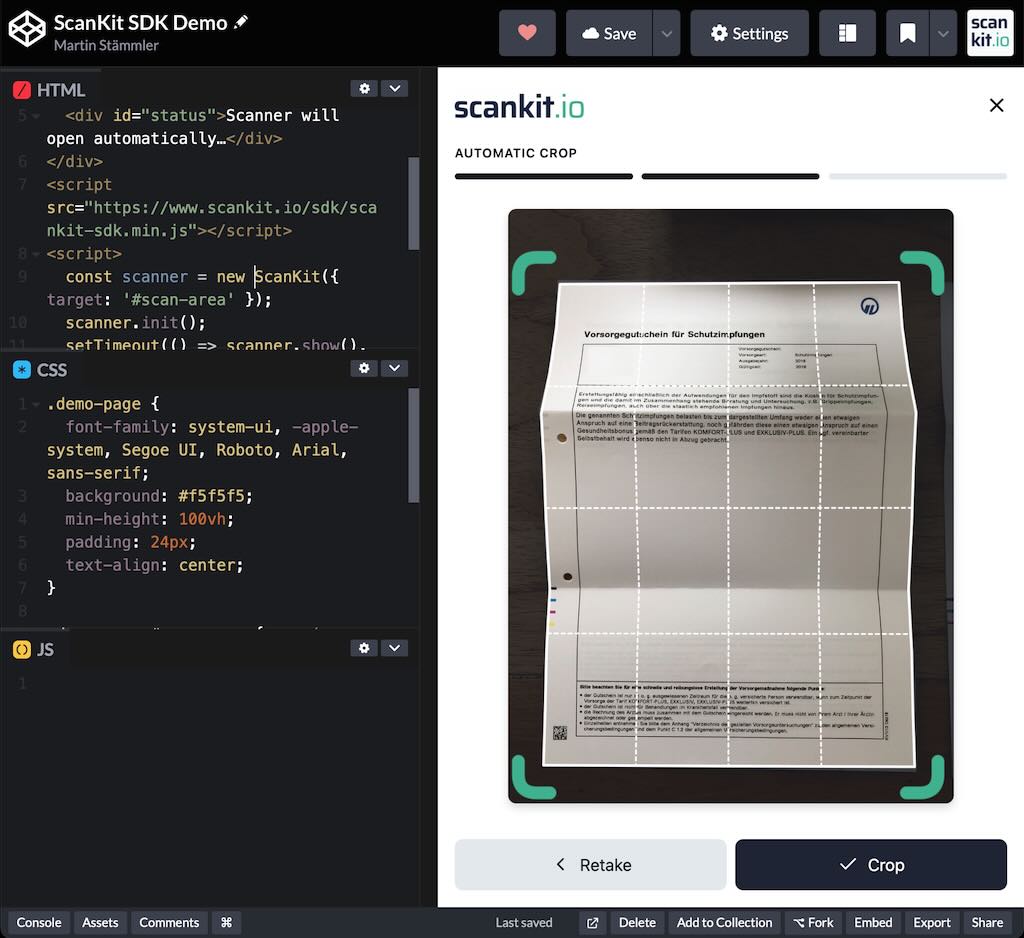Click the heart icon to like this Pen
Viewport: 1024px width, 938px height.
coord(527,32)
